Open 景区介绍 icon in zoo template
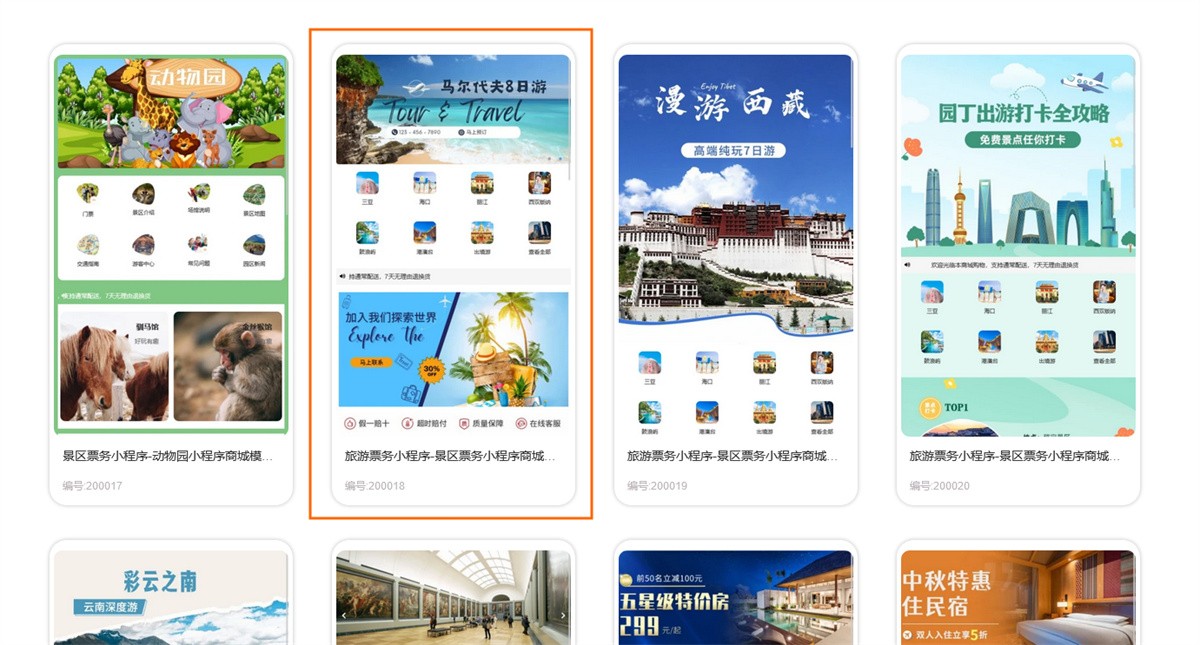Image resolution: width=1200 pixels, height=645 pixels. pos(143,194)
